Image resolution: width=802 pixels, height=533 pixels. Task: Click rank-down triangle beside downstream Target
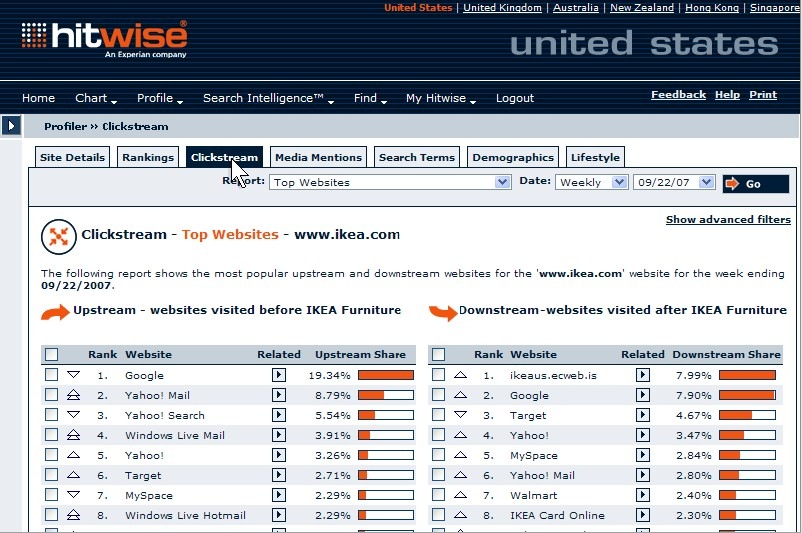pos(460,414)
